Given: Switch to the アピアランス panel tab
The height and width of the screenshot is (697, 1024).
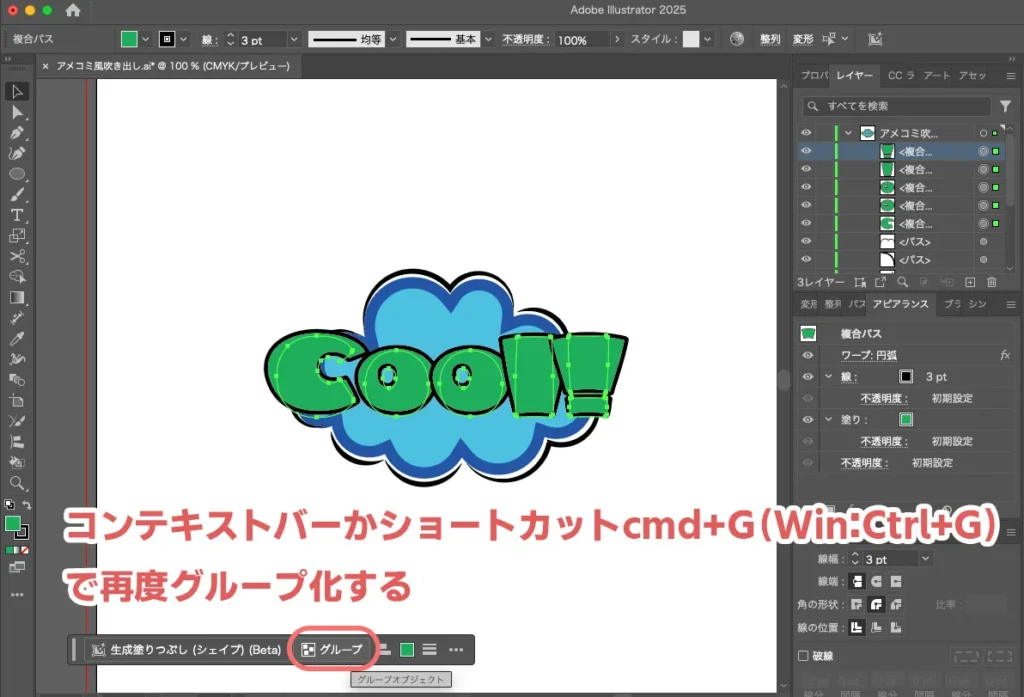Looking at the screenshot, I should 899,304.
